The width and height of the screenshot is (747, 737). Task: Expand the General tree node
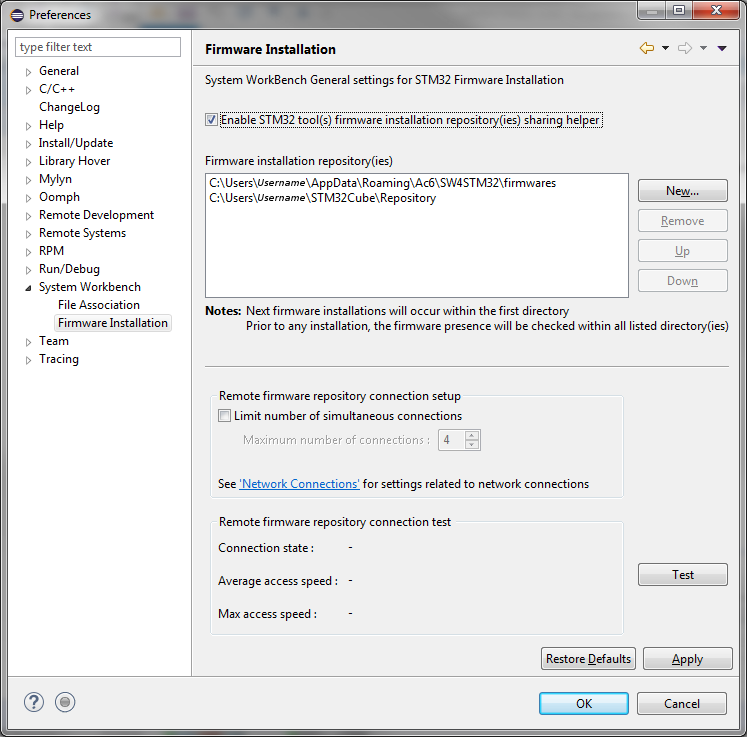(28, 71)
